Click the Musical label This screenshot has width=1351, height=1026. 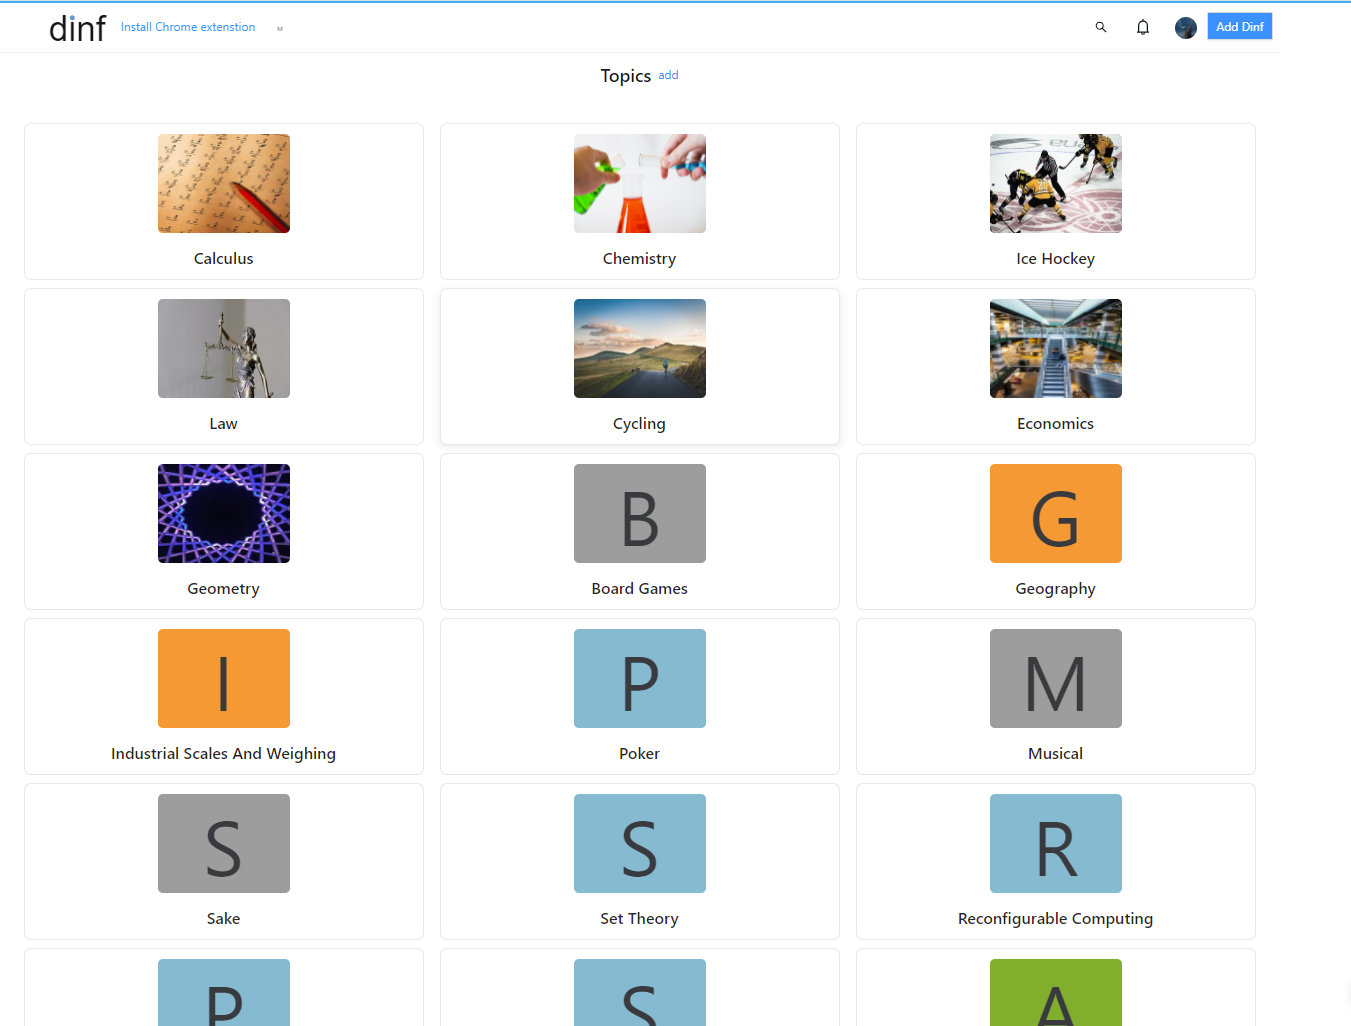1056,754
